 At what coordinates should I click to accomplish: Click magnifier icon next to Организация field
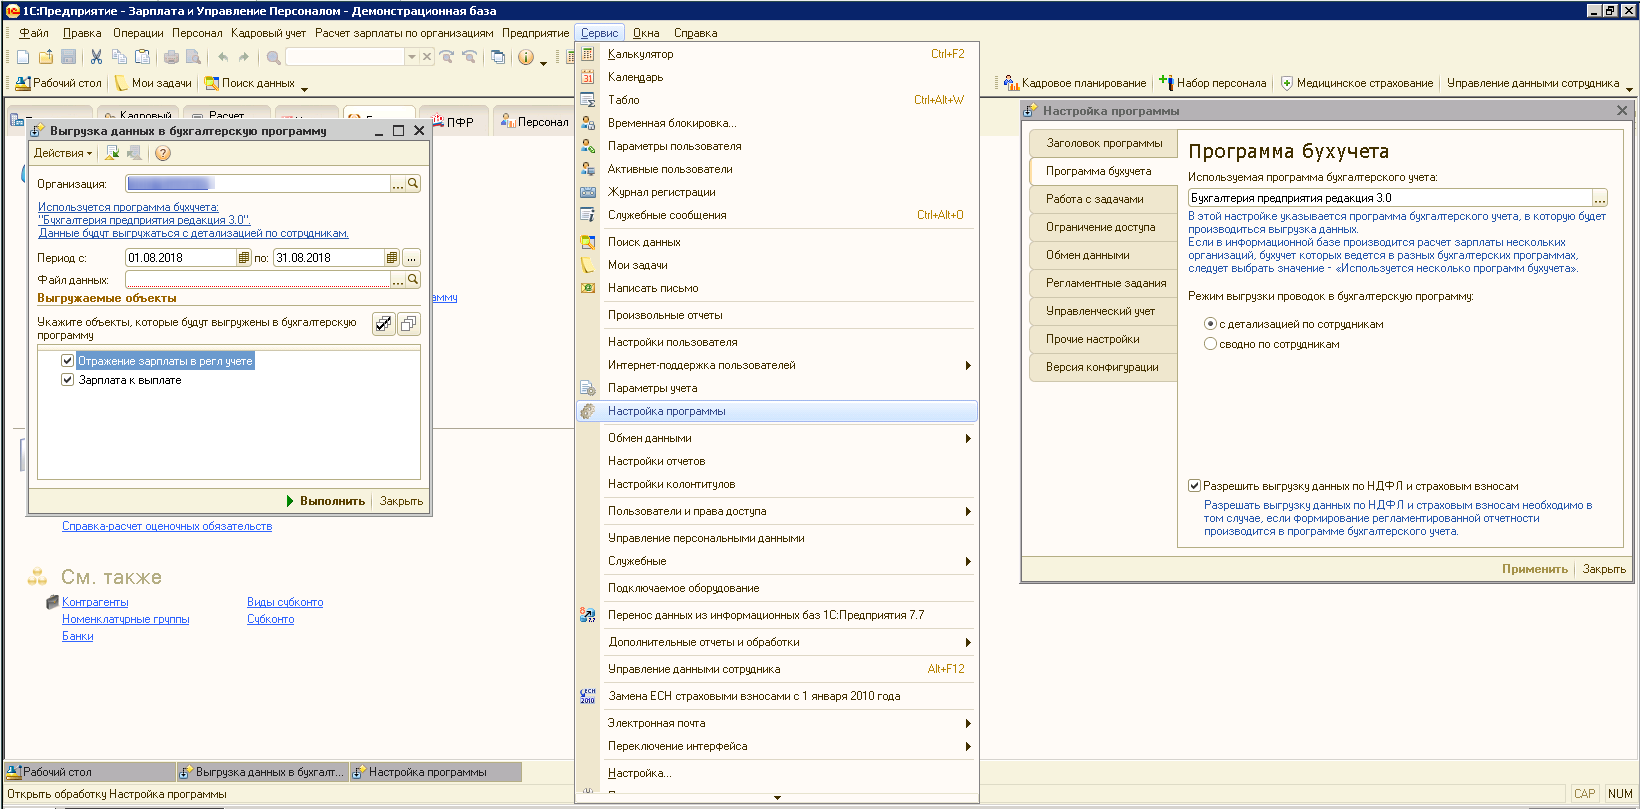pos(413,183)
